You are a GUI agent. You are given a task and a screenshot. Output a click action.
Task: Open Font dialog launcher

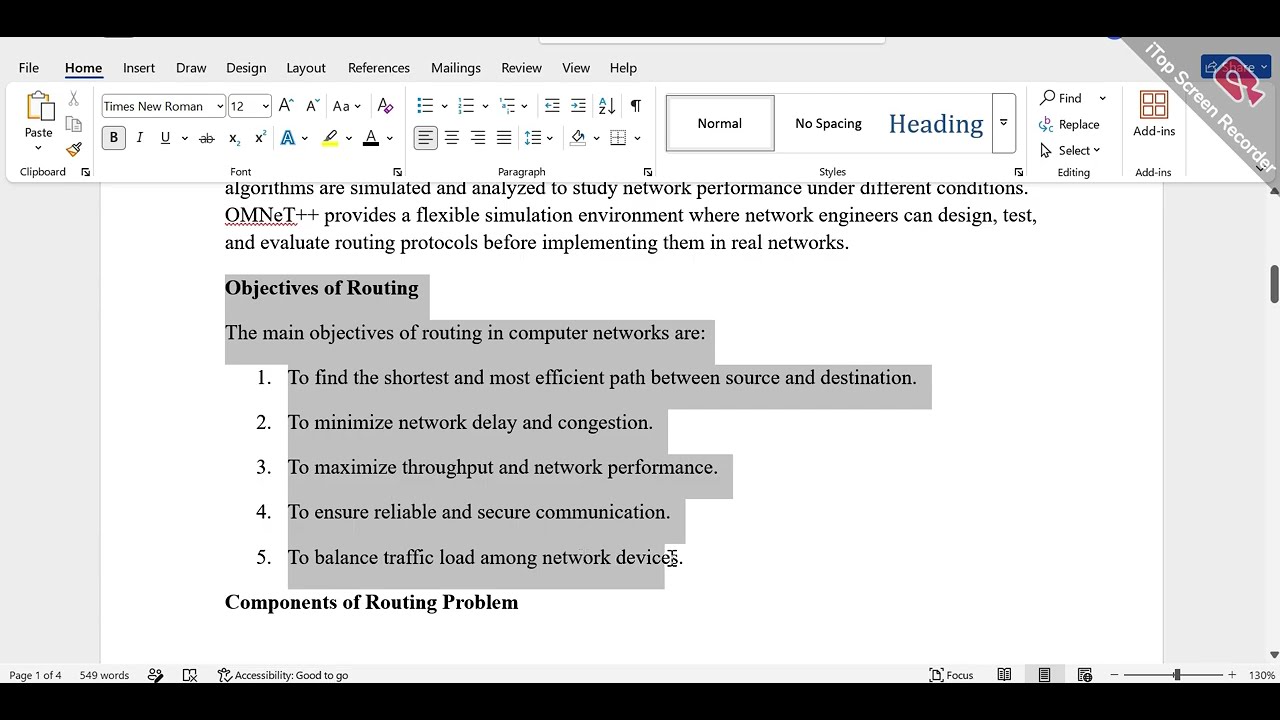click(x=397, y=172)
